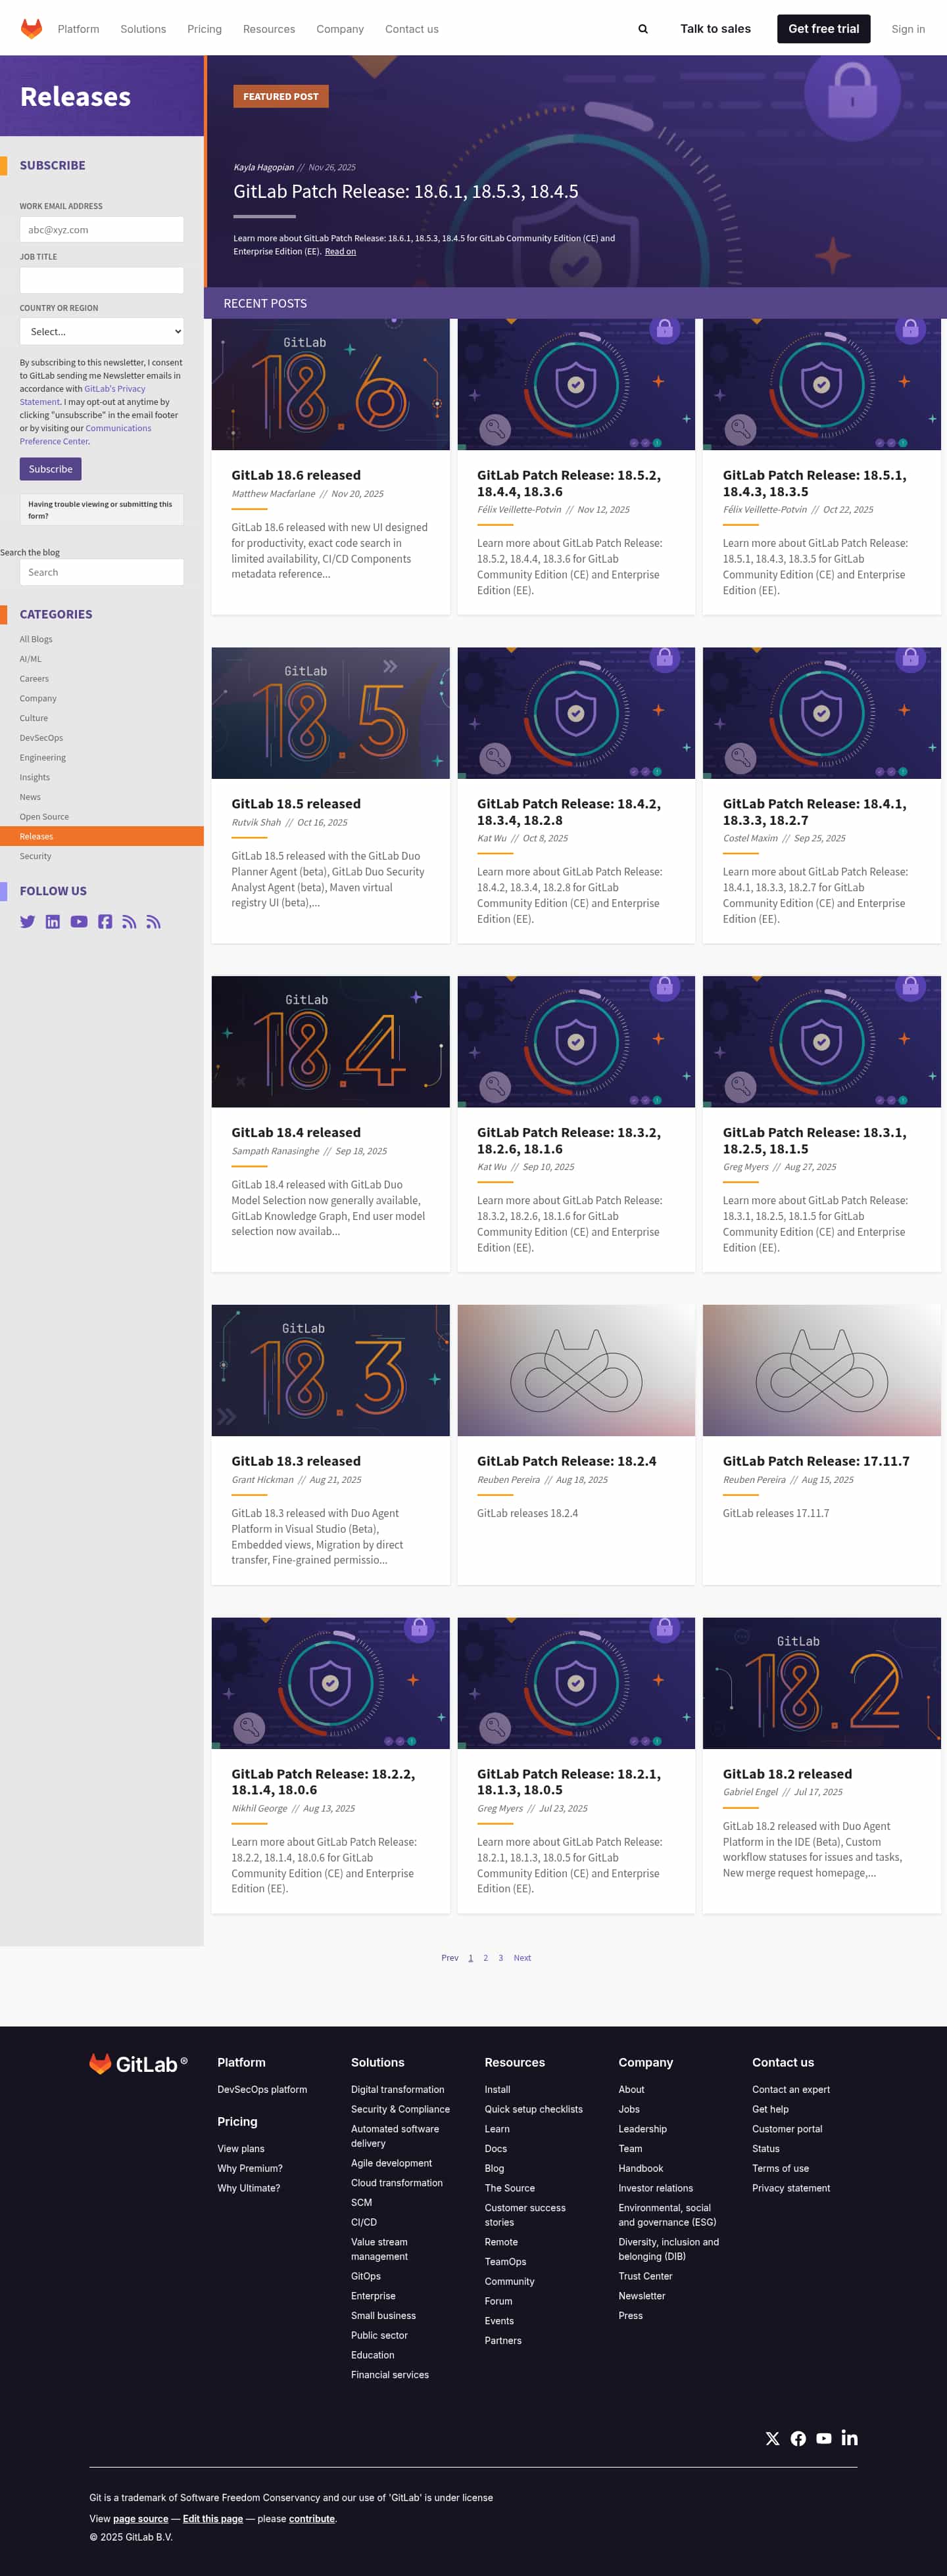Open footer Privacy statement link
This screenshot has width=947, height=2576.
[x=791, y=2188]
